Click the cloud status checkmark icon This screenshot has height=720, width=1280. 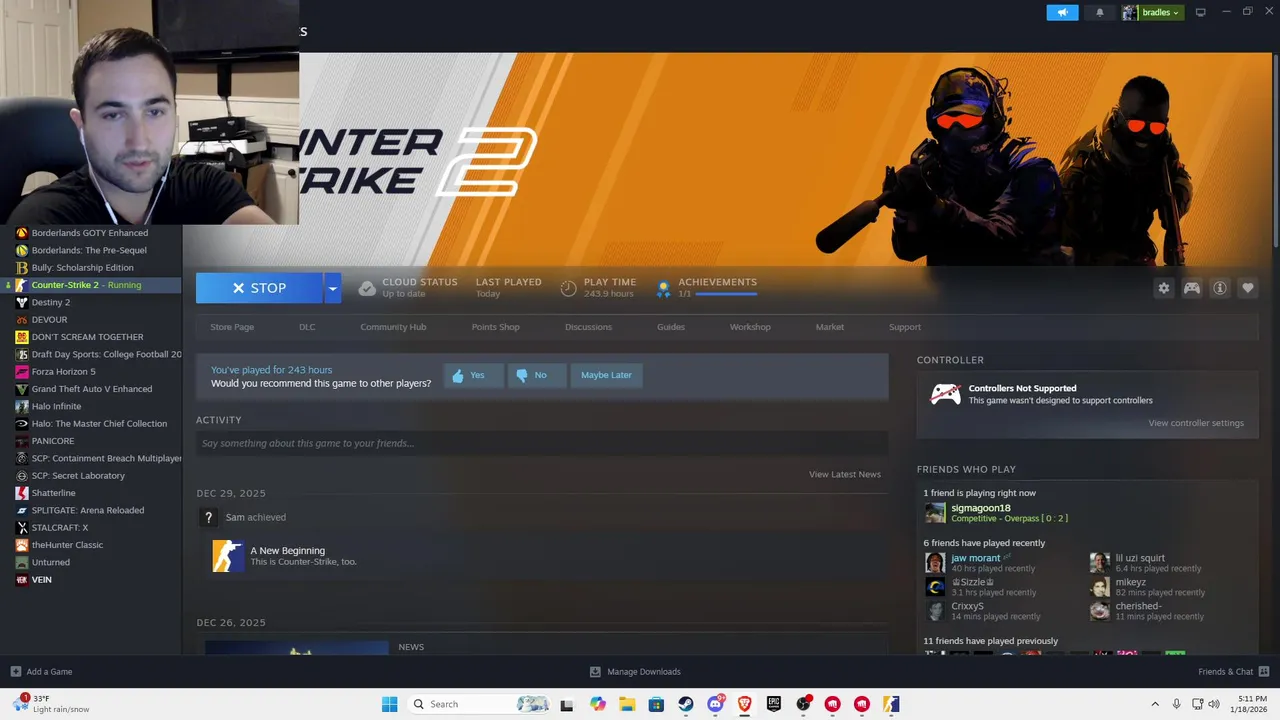coord(367,288)
